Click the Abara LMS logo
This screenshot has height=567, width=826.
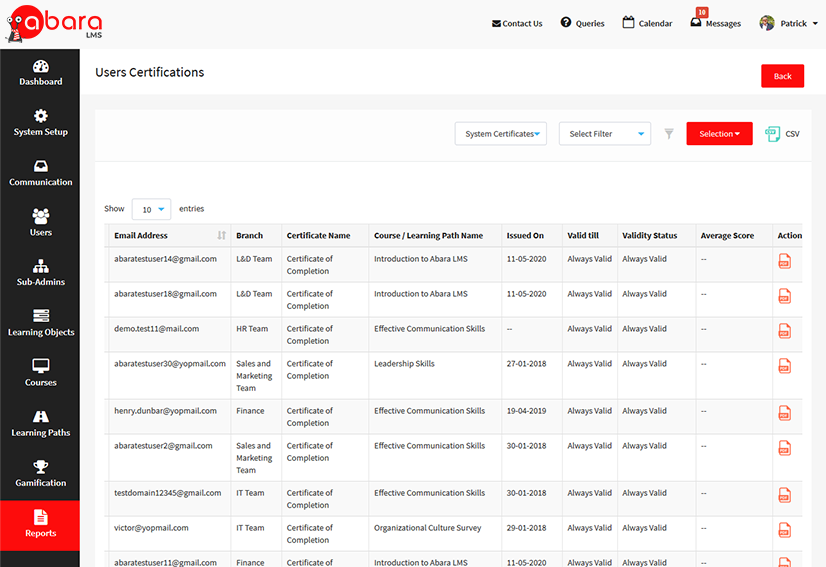54,24
